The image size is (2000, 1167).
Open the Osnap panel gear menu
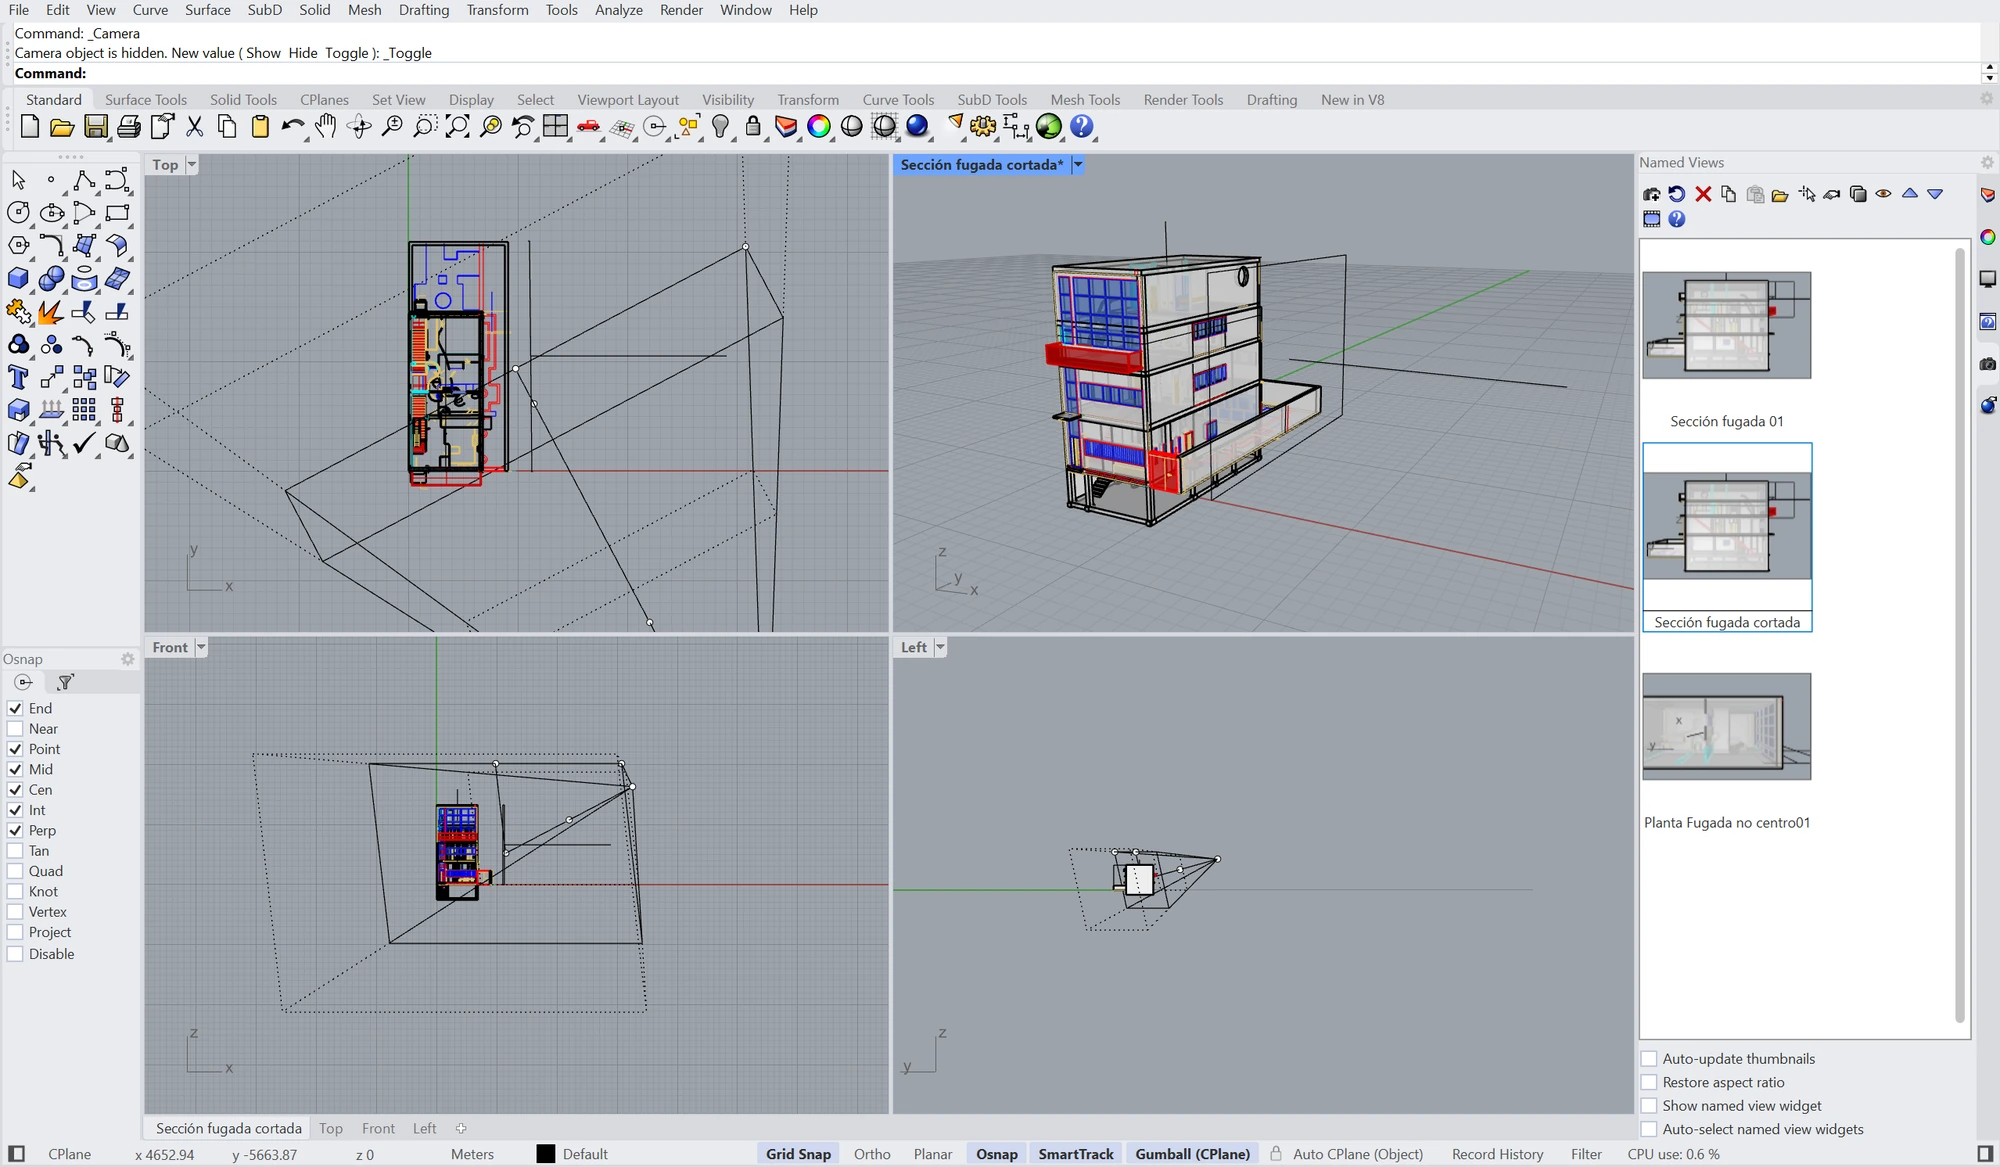click(128, 659)
